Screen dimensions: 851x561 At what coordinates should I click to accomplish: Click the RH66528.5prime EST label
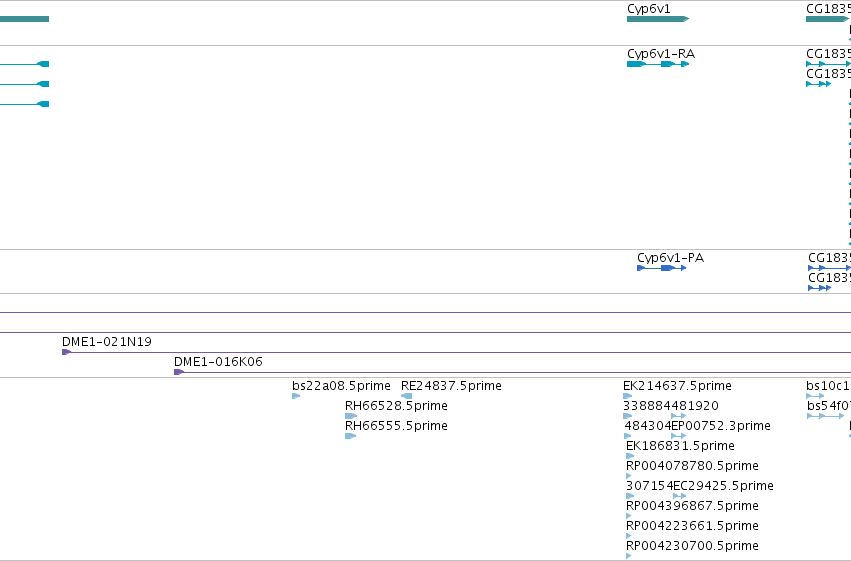click(x=396, y=406)
